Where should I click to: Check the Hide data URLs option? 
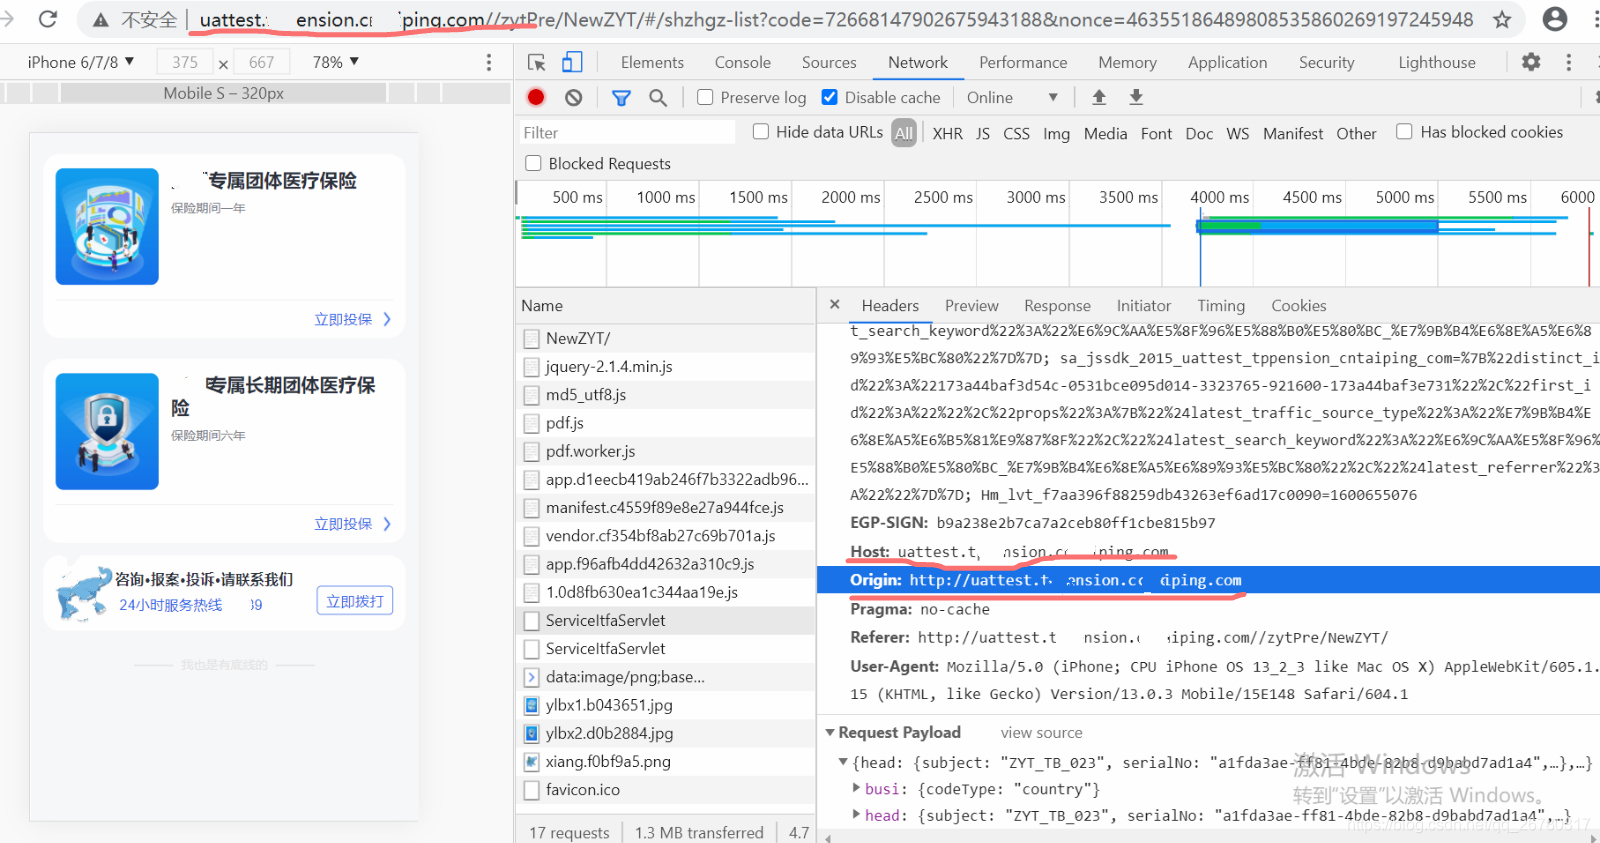click(761, 132)
